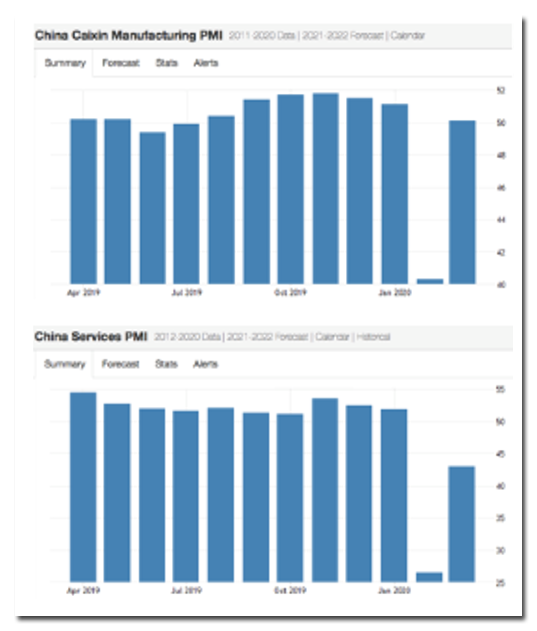
Task: Switch to Forecast tab in Services PMI
Action: click(x=120, y=364)
